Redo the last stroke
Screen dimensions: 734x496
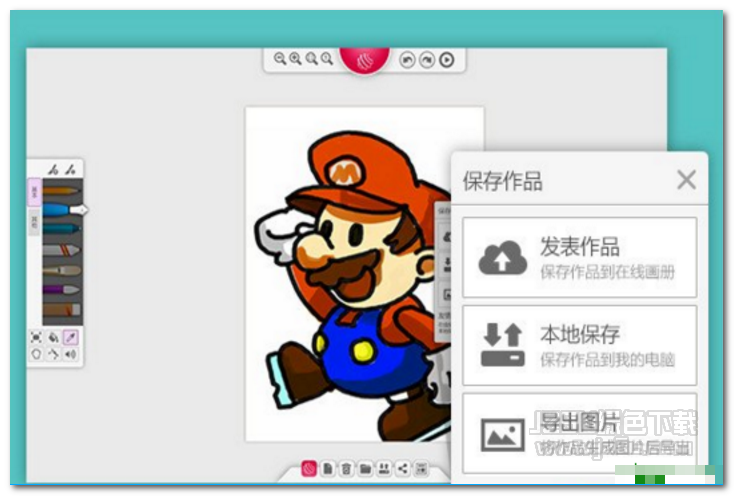[427, 60]
